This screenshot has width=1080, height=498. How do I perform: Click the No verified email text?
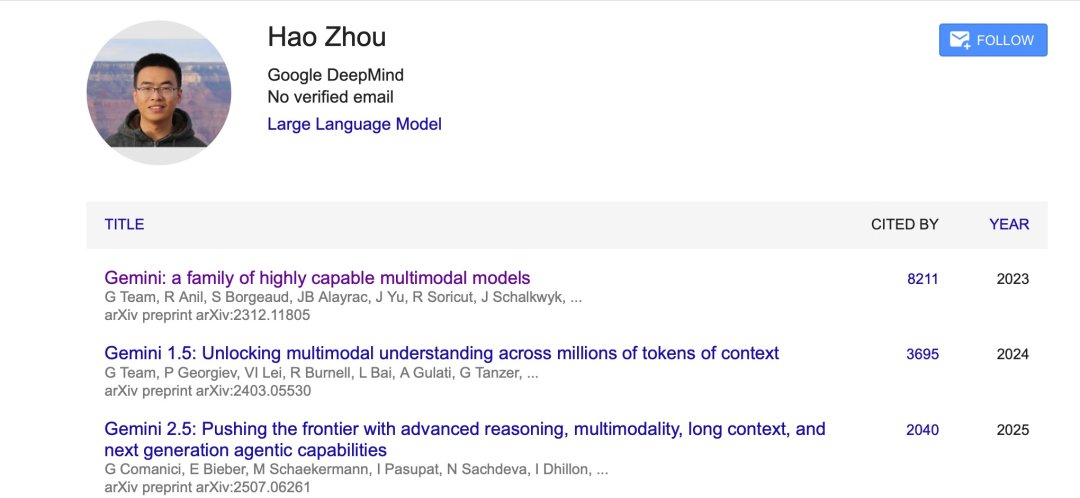click(x=330, y=97)
